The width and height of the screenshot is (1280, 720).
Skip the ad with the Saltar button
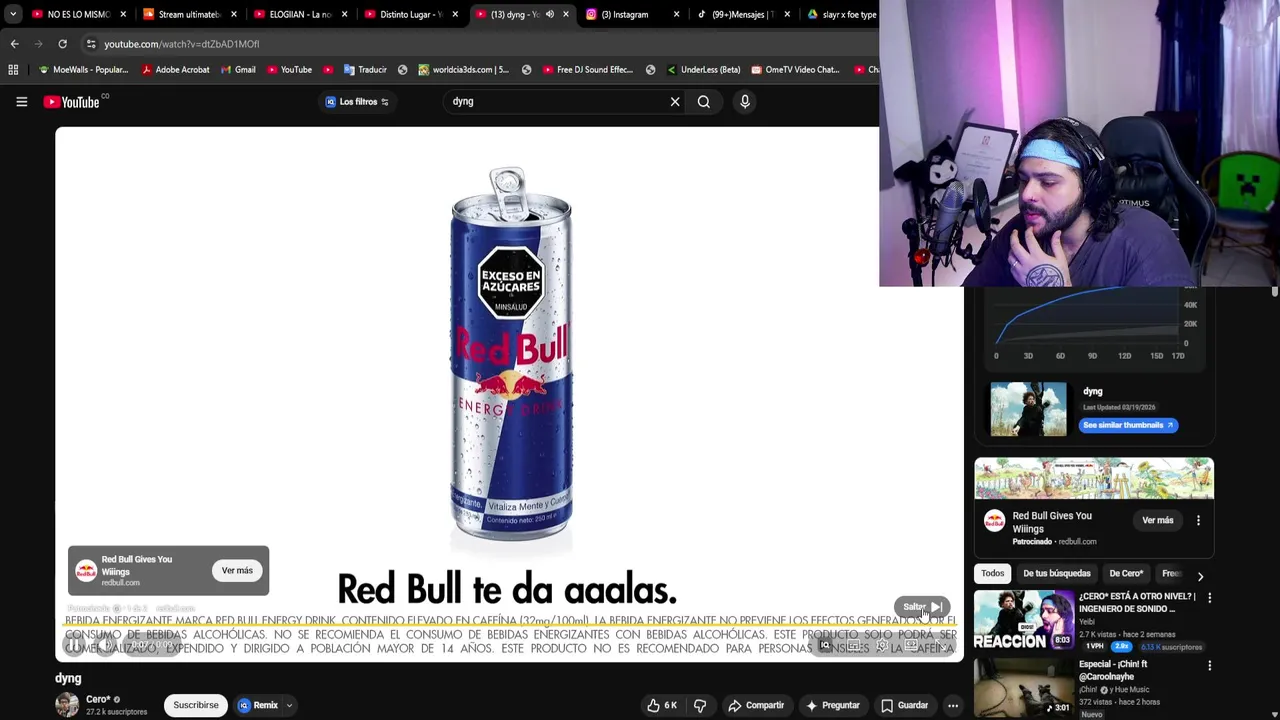(x=922, y=607)
